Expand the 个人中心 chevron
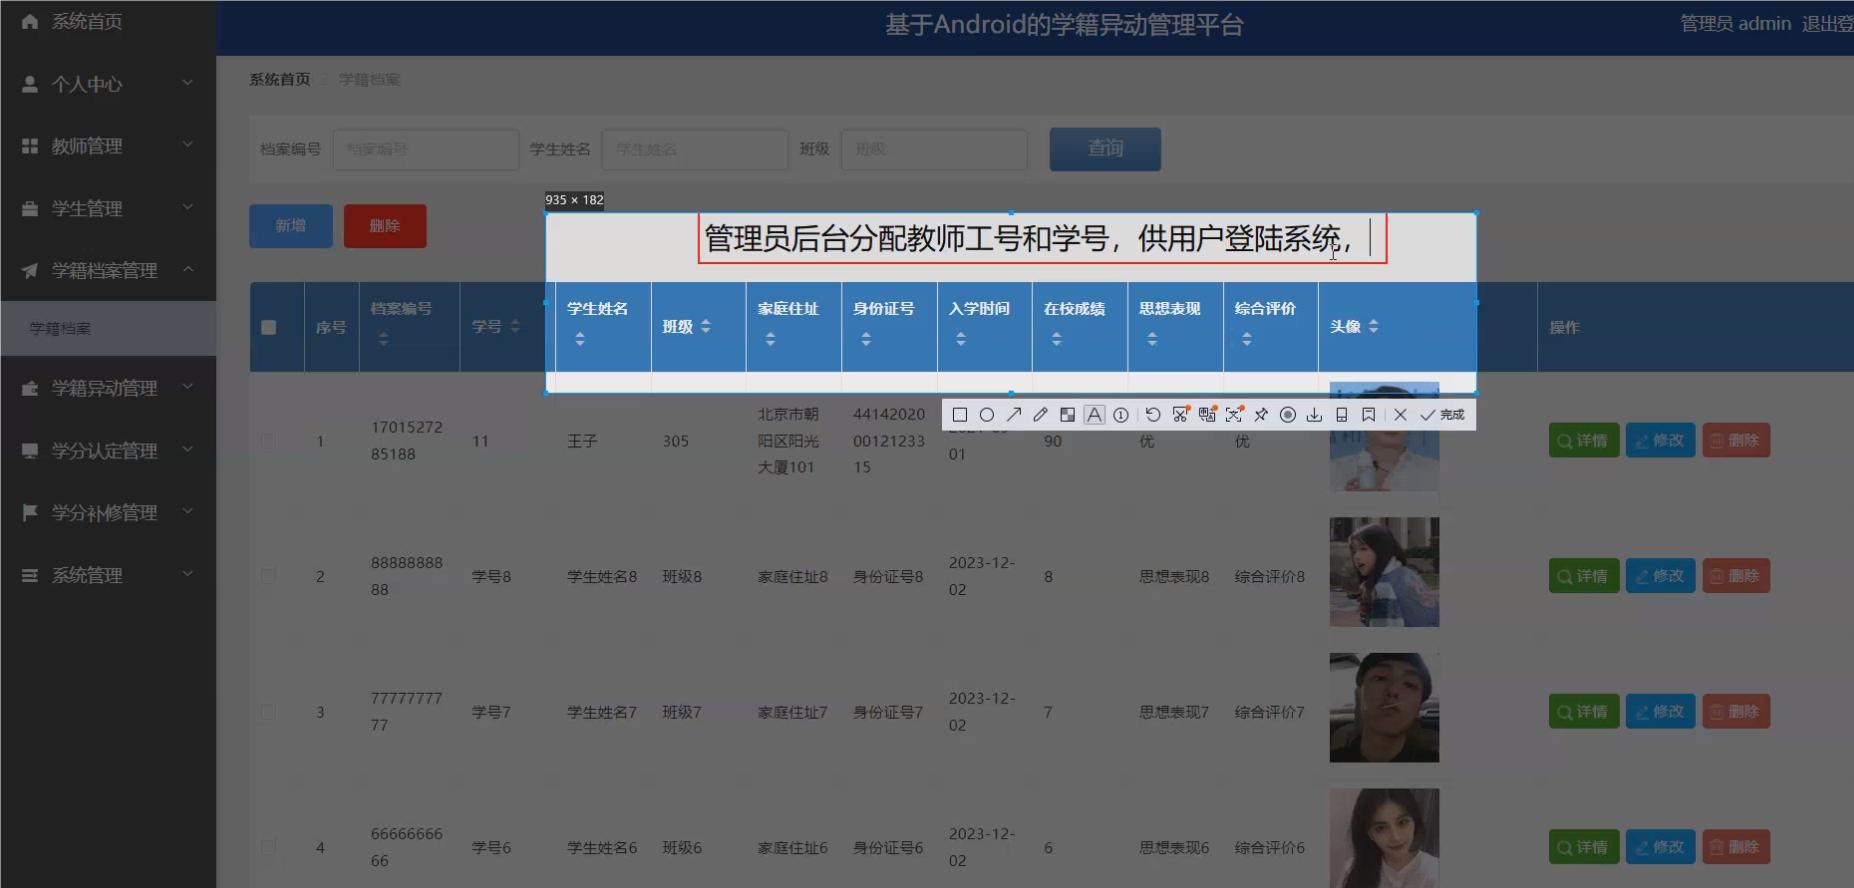Viewport: 1854px width, 888px height. [x=188, y=83]
